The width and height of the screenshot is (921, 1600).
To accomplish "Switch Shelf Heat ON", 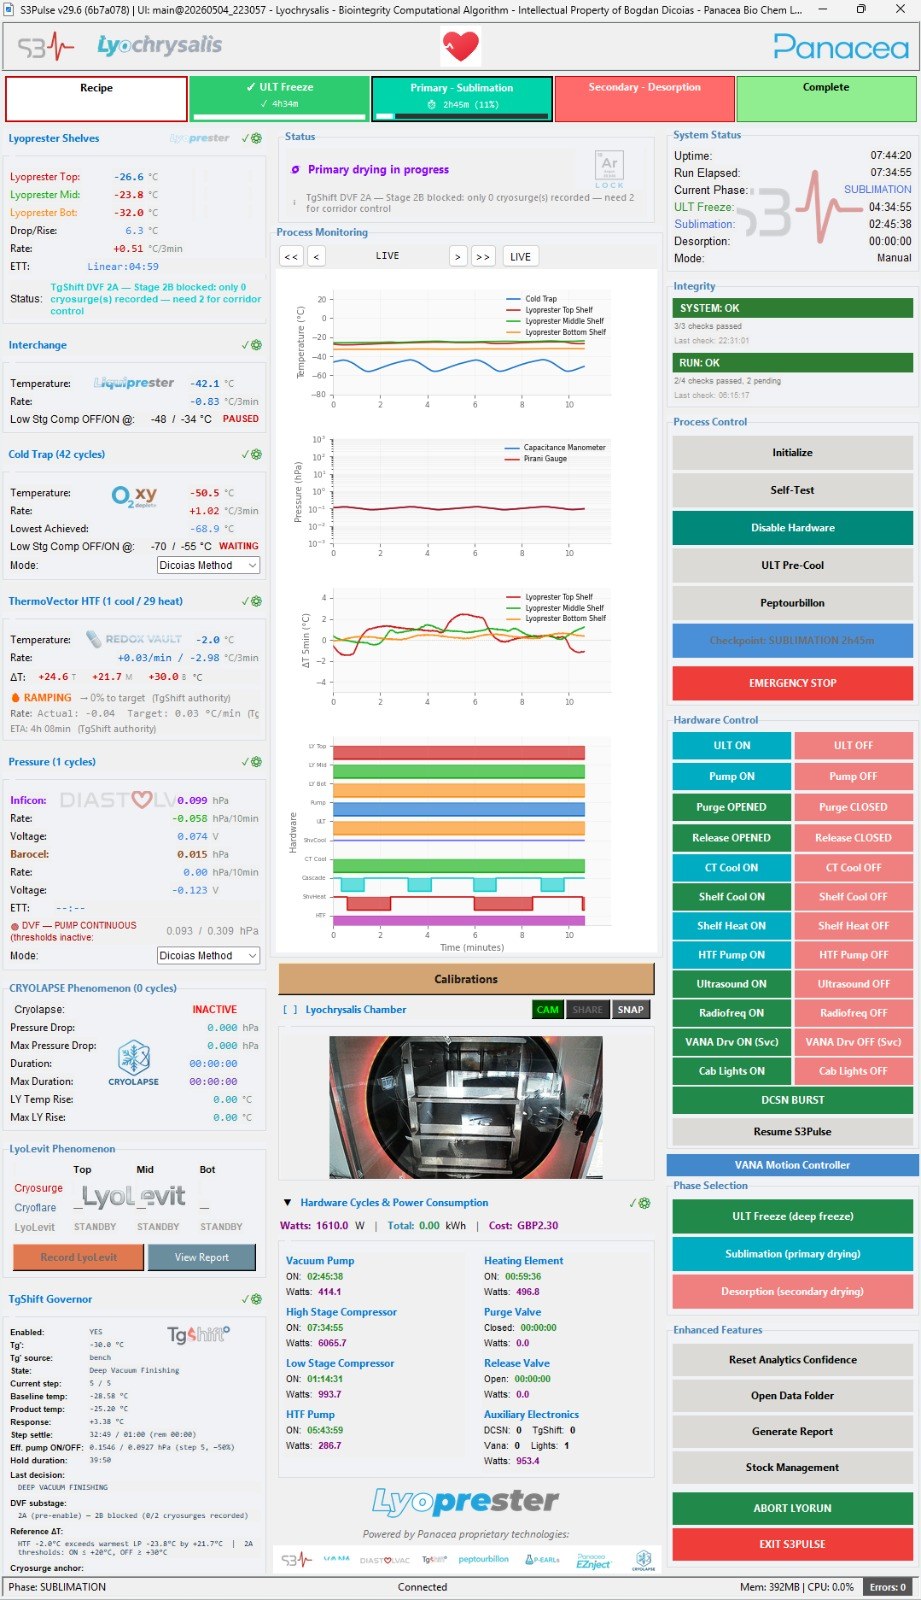I will (x=732, y=926).
